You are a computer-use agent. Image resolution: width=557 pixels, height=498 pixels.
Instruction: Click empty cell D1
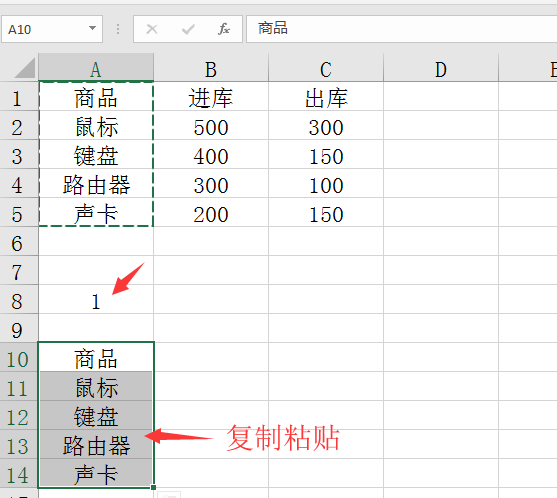(x=441, y=96)
